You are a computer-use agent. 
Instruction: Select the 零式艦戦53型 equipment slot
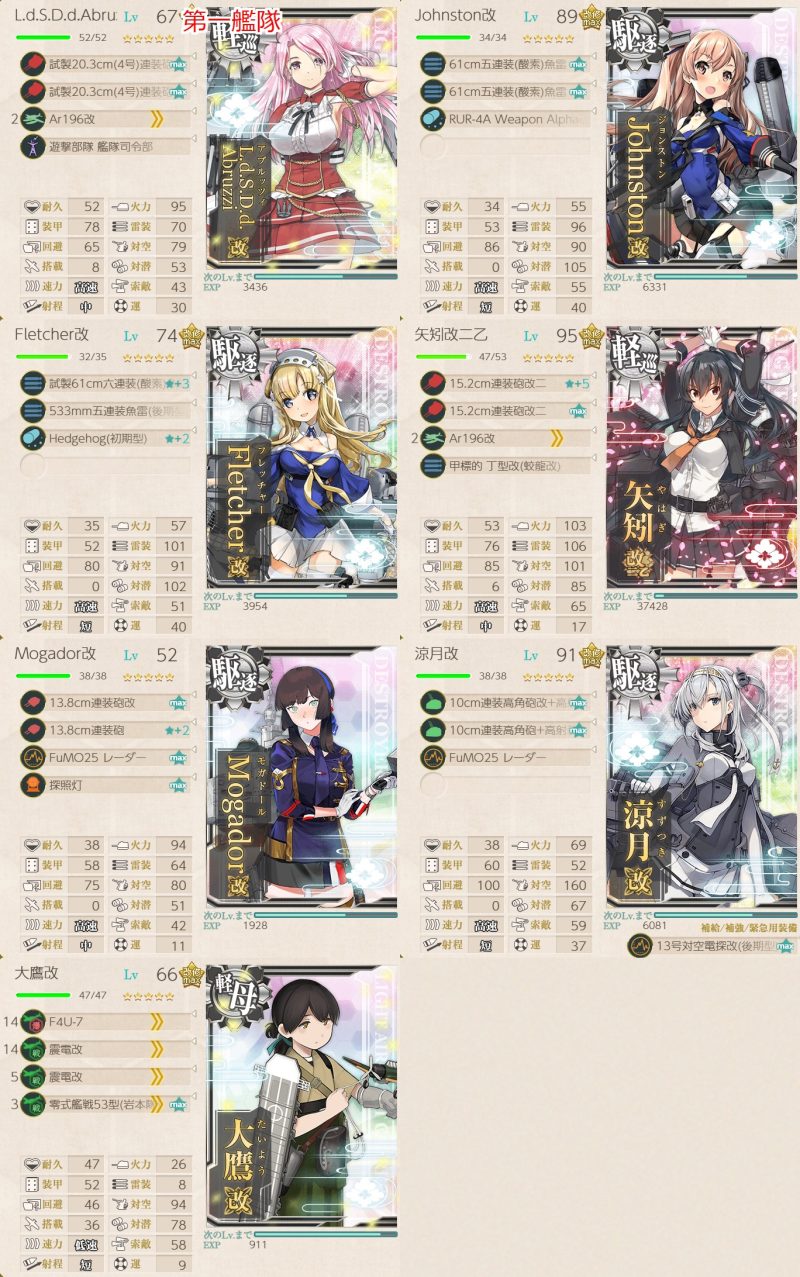(x=105, y=1103)
